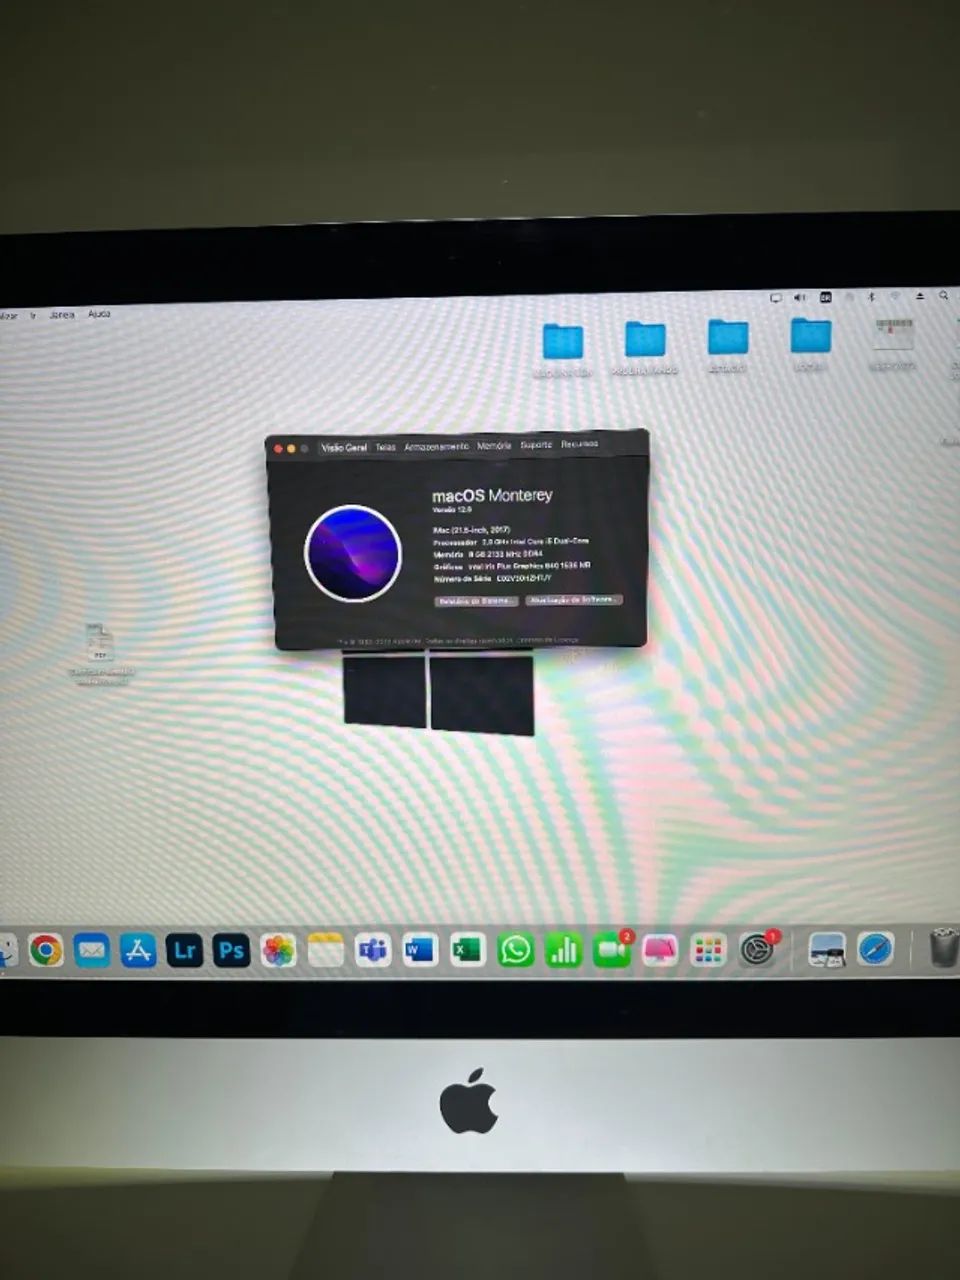The width and height of the screenshot is (960, 1280).
Task: Click the macOS Monterey wallpaper circle image
Action: [x=352, y=554]
